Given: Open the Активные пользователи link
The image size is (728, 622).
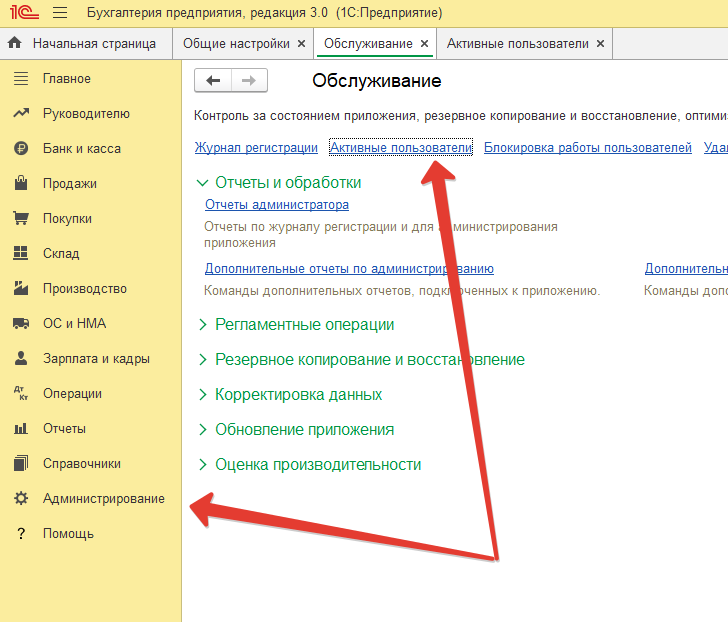Looking at the screenshot, I should tap(401, 147).
